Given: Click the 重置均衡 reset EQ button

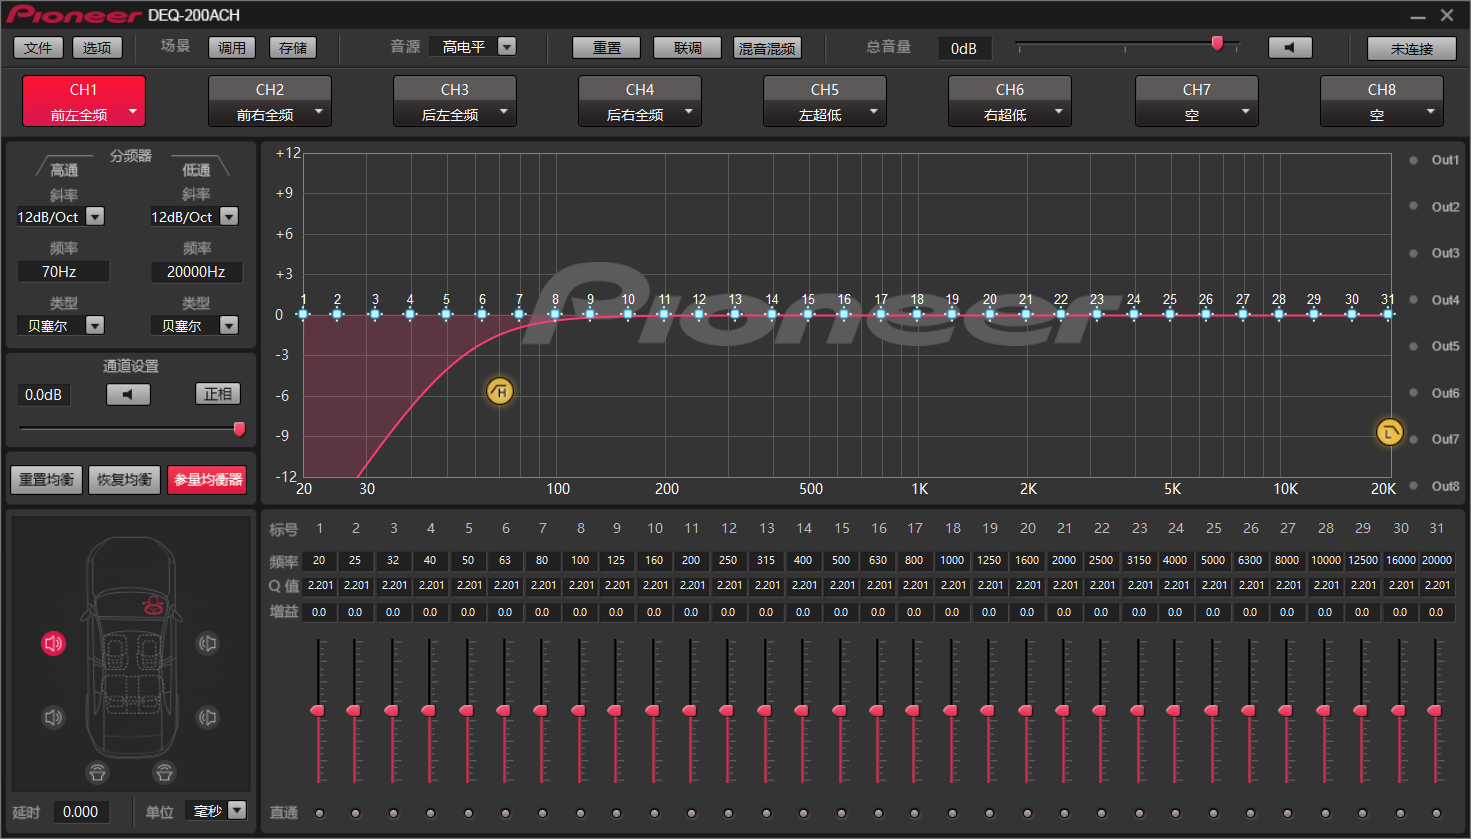Looking at the screenshot, I should [x=46, y=480].
